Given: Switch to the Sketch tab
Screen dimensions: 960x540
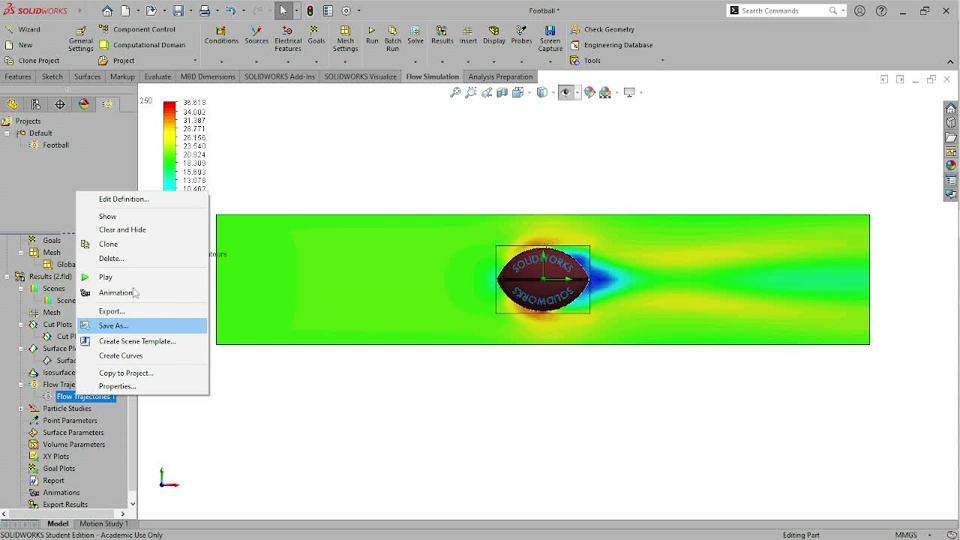Looking at the screenshot, I should 52,77.
